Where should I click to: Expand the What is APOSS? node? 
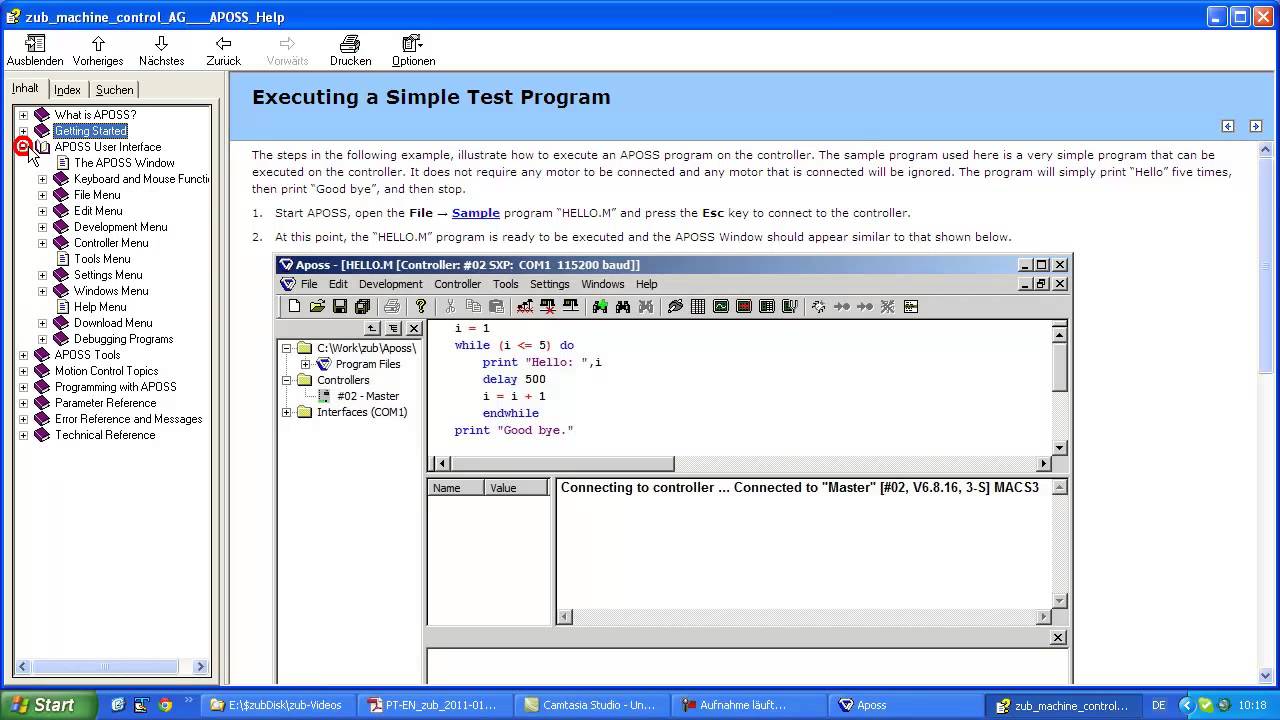(23, 115)
